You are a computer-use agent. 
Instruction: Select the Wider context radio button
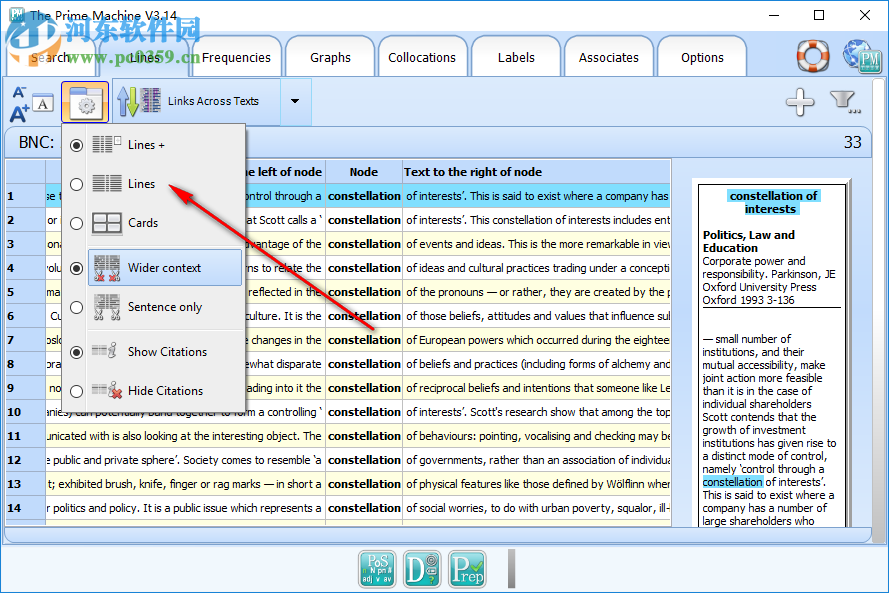tap(77, 268)
